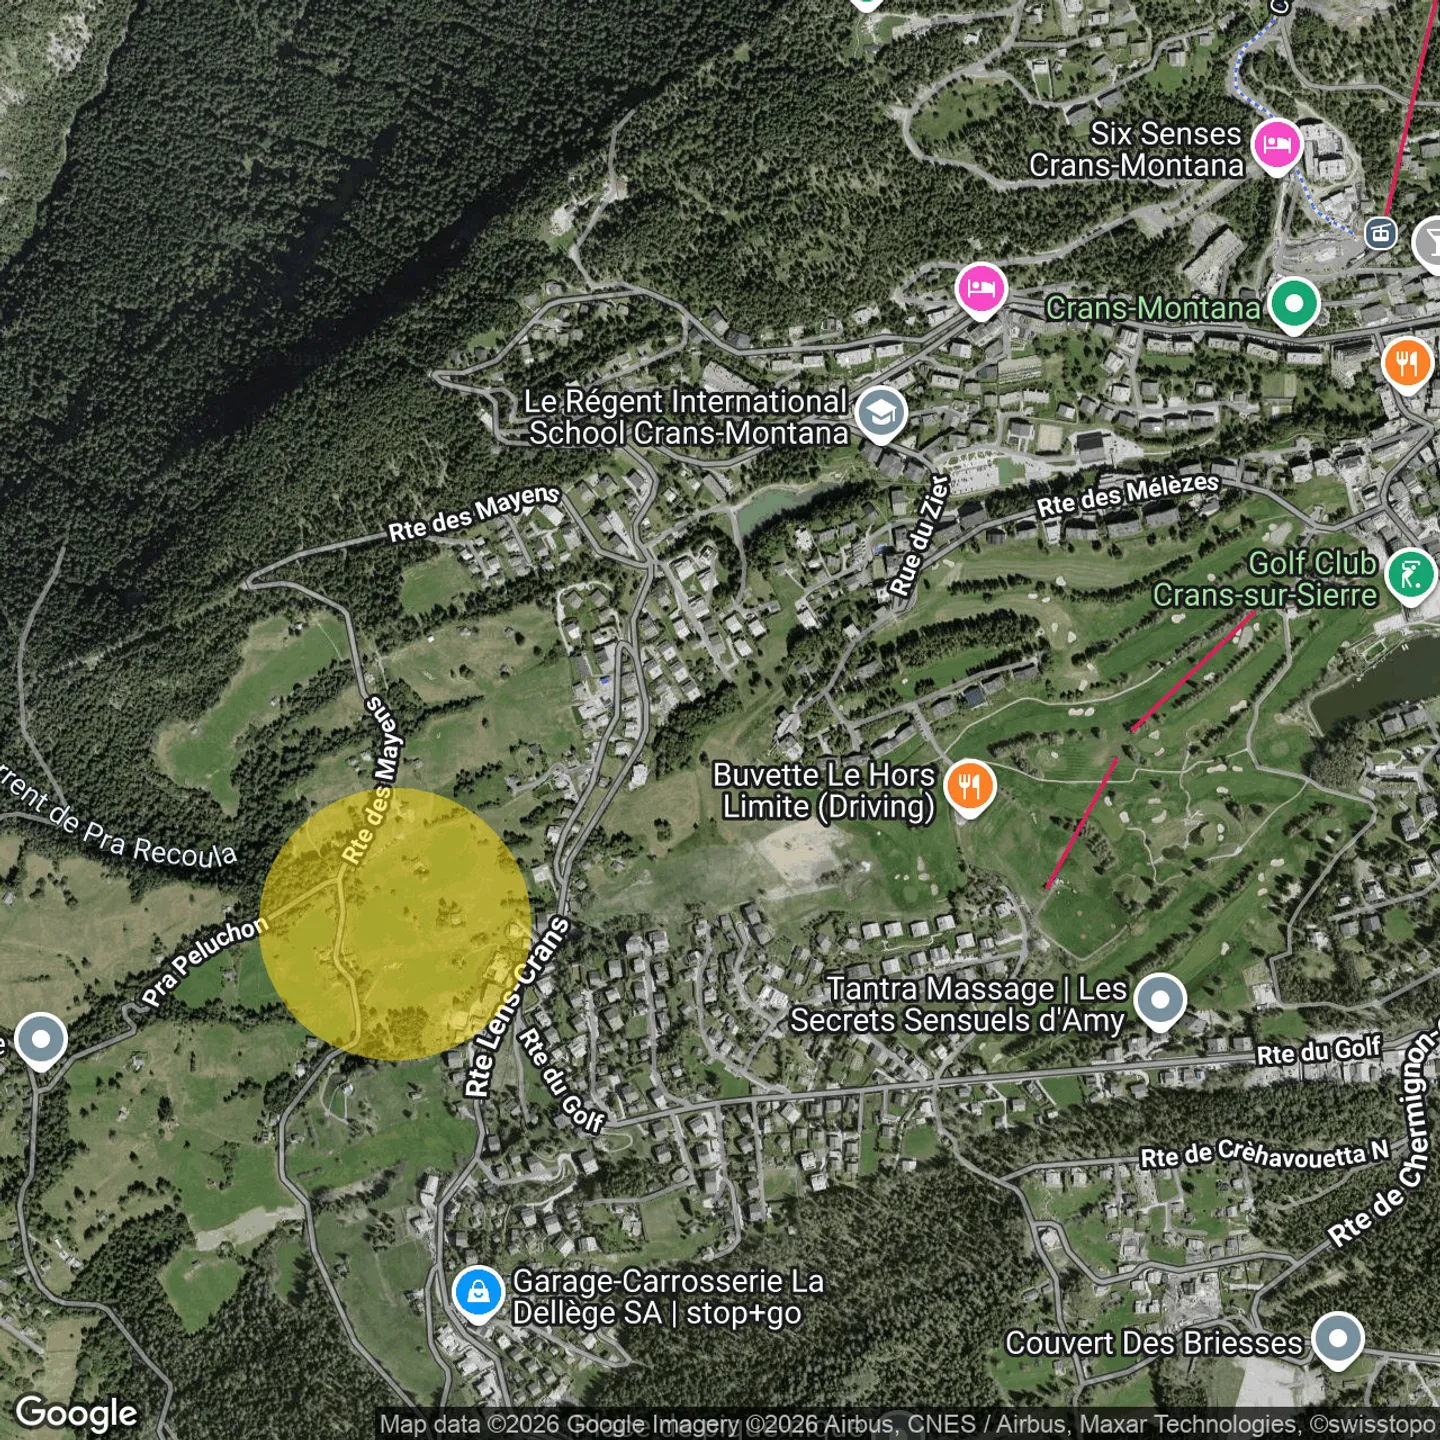The width and height of the screenshot is (1440, 1440).
Task: Click "Le Régent International School Crans-Montana" text
Action: (687, 417)
